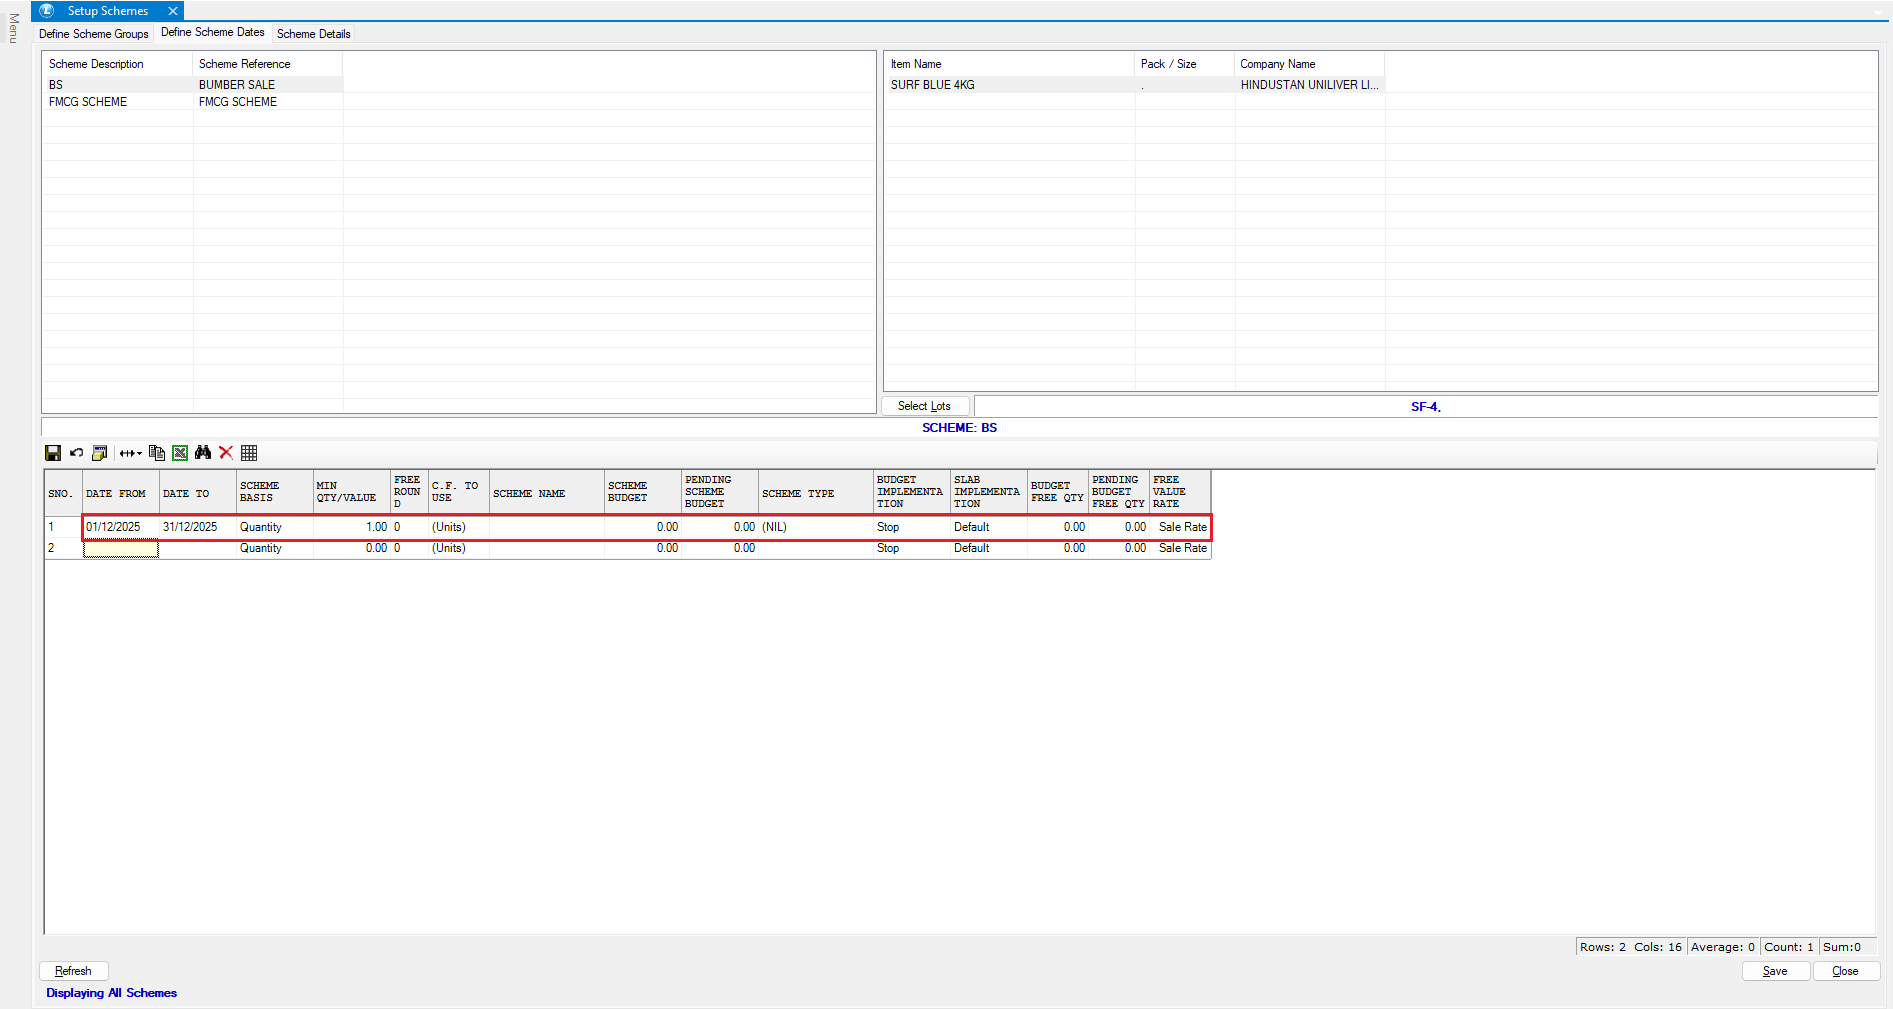This screenshot has width=1893, height=1009.
Task: Click the empty Date From cell in row 2
Action: point(120,548)
